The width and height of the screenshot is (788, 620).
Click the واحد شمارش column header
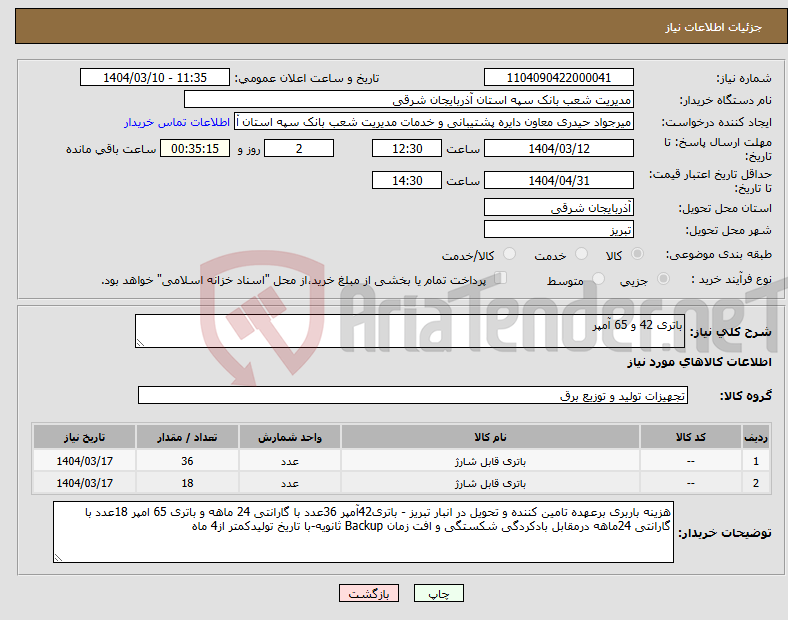coord(290,437)
